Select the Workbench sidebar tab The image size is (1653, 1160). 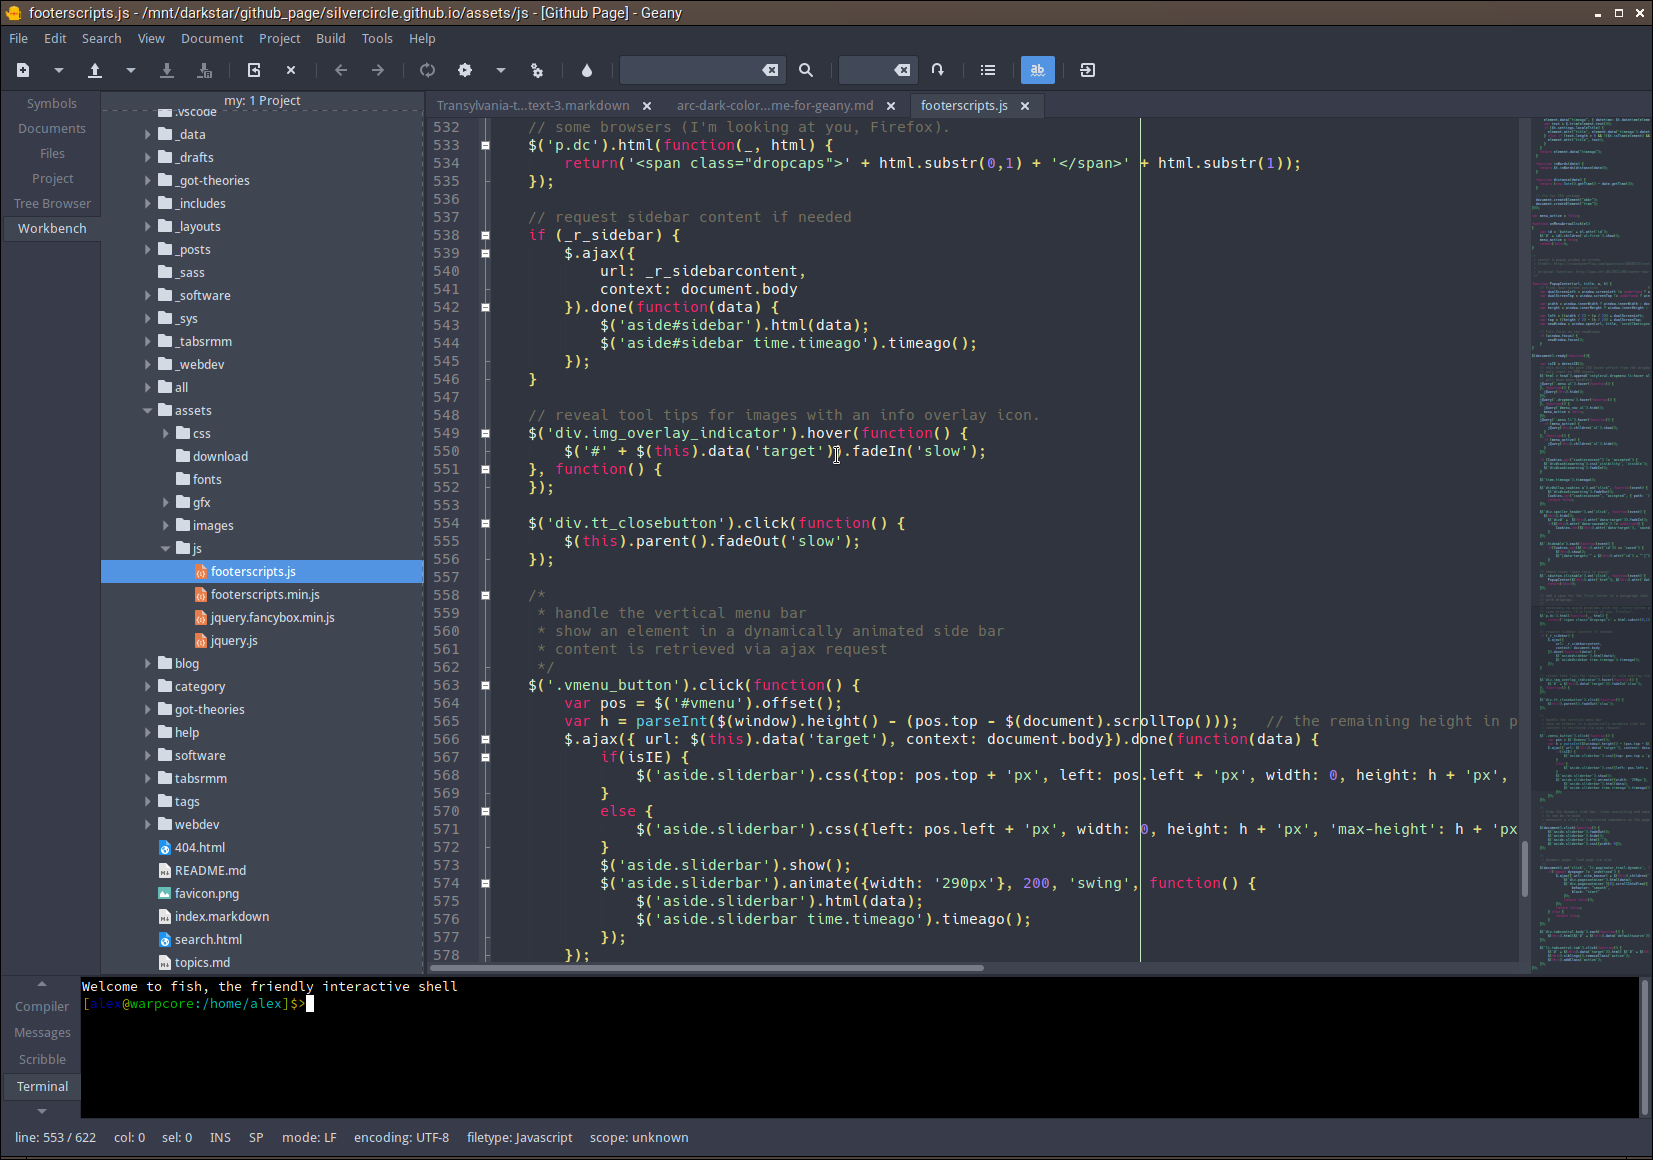click(52, 228)
